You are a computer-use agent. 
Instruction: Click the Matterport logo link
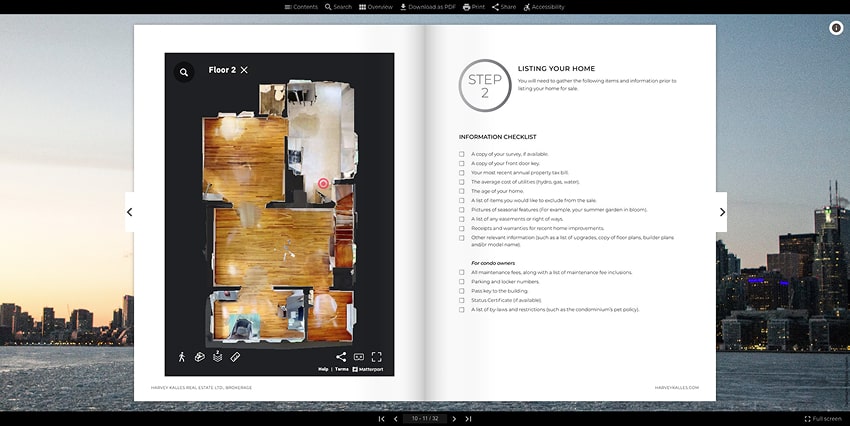368,369
